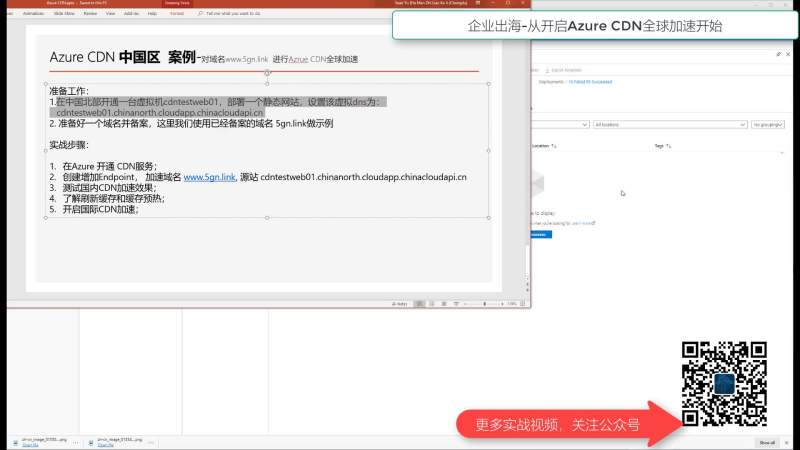
Task: Open the All locations dropdown in Azure portal
Action: point(670,124)
